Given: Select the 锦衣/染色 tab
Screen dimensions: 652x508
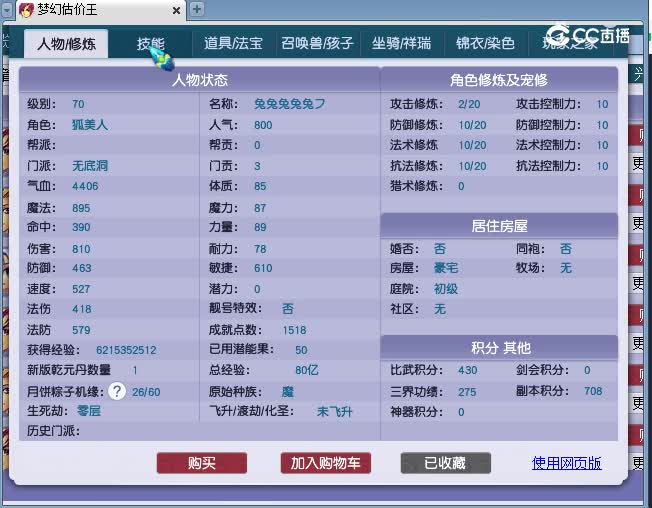Looking at the screenshot, I should (x=485, y=43).
